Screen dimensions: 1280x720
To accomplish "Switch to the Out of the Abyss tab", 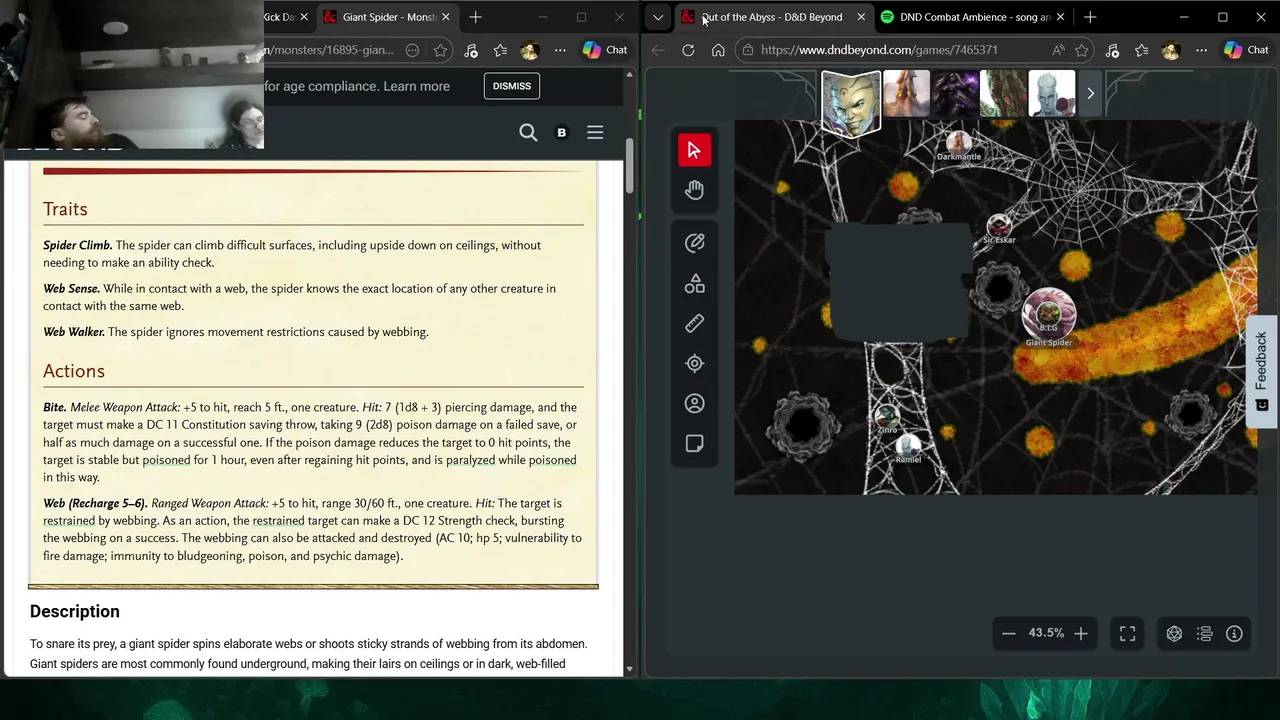I will [x=772, y=17].
